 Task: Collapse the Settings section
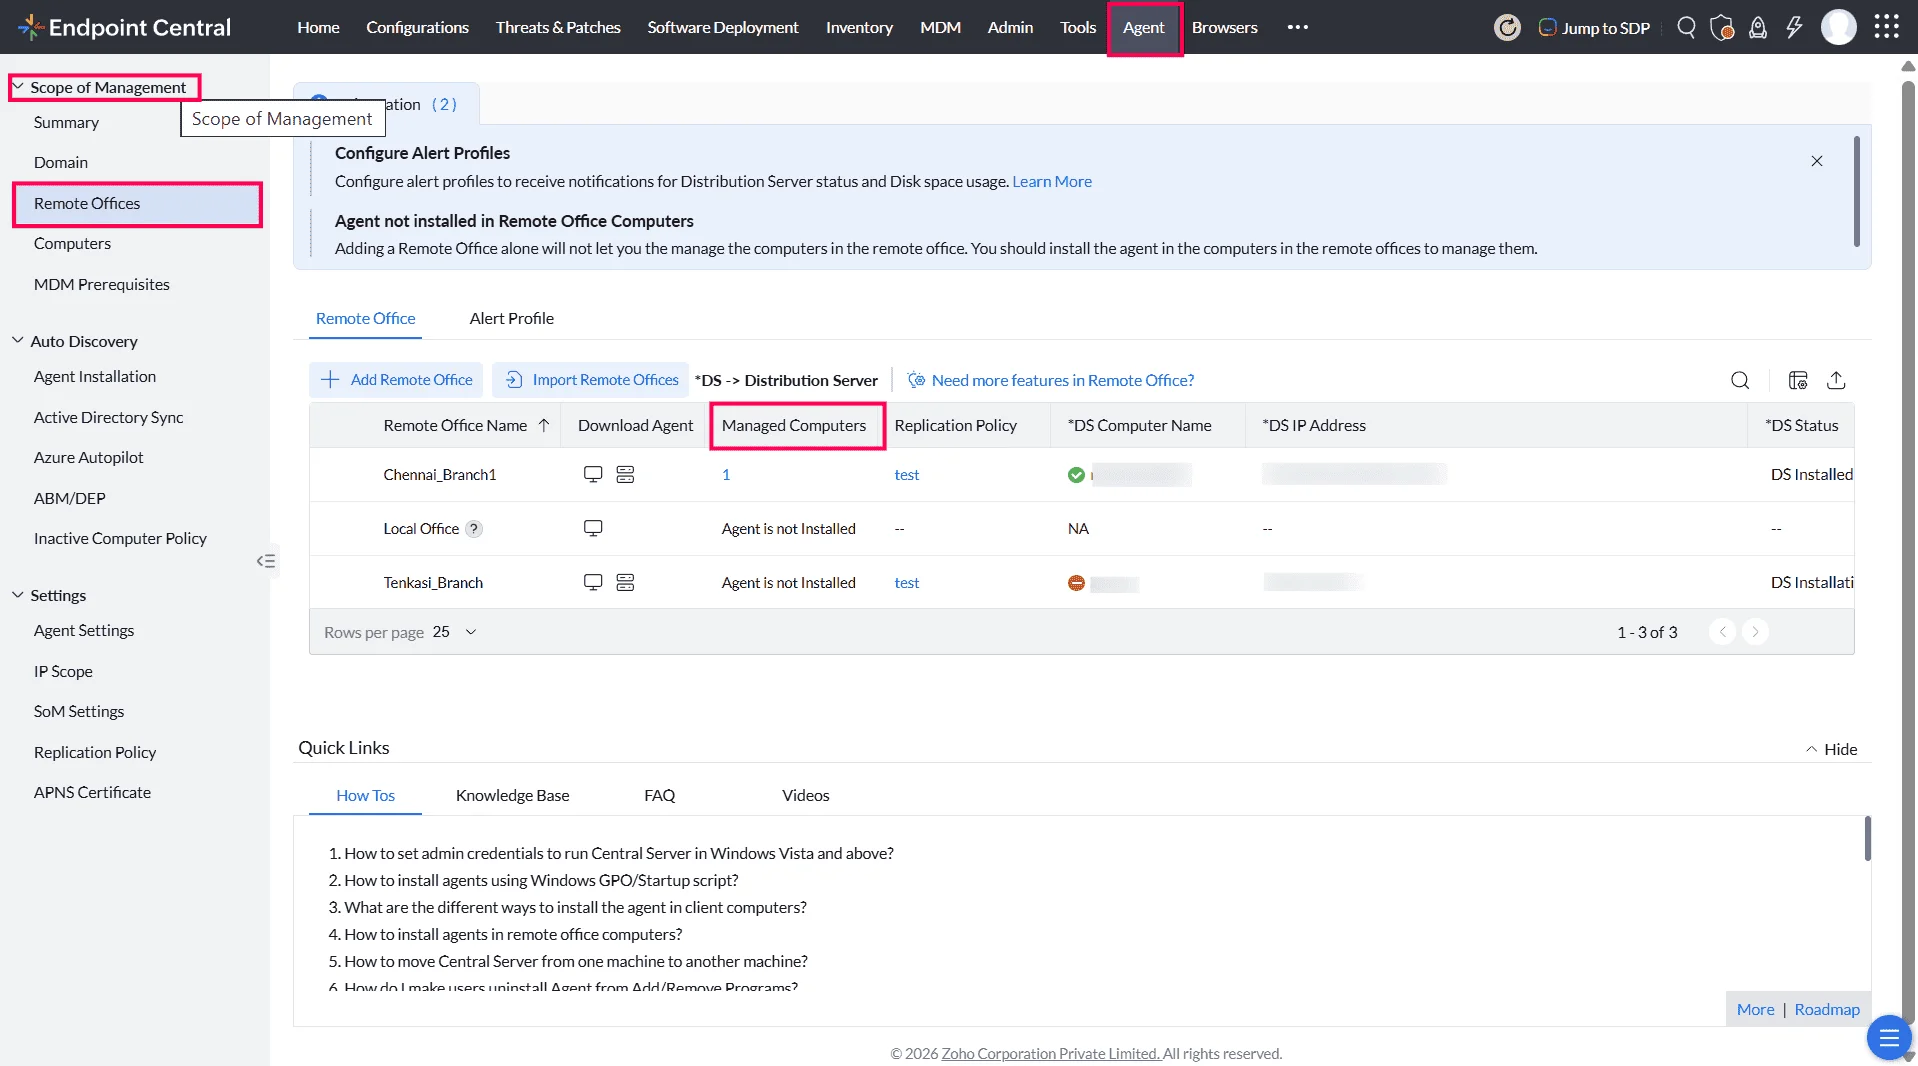[18, 594]
